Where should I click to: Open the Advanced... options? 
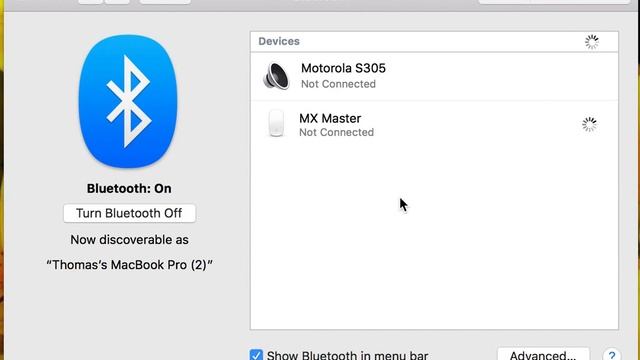tap(543, 354)
